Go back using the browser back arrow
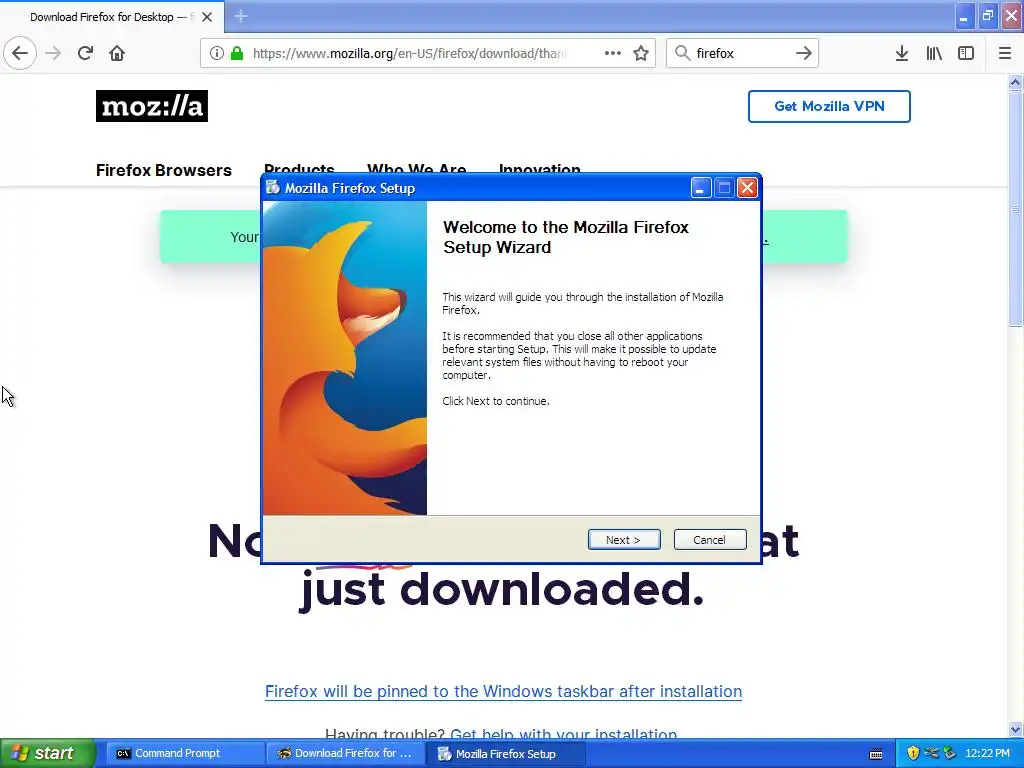Viewport: 1024px width, 768px height. click(20, 53)
